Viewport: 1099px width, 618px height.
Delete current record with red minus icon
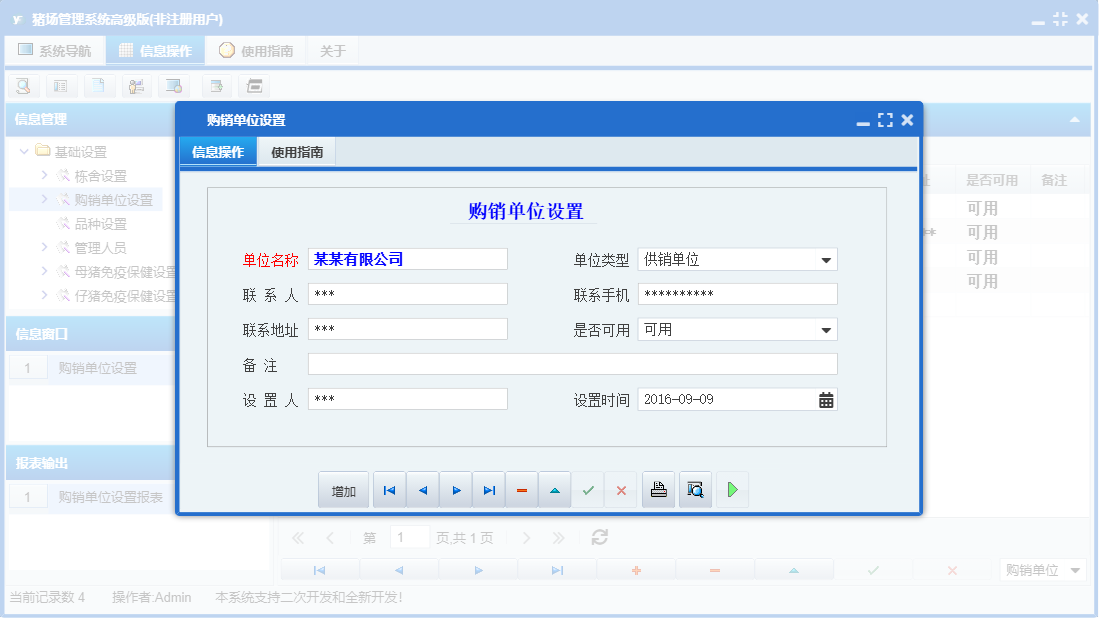click(521, 489)
